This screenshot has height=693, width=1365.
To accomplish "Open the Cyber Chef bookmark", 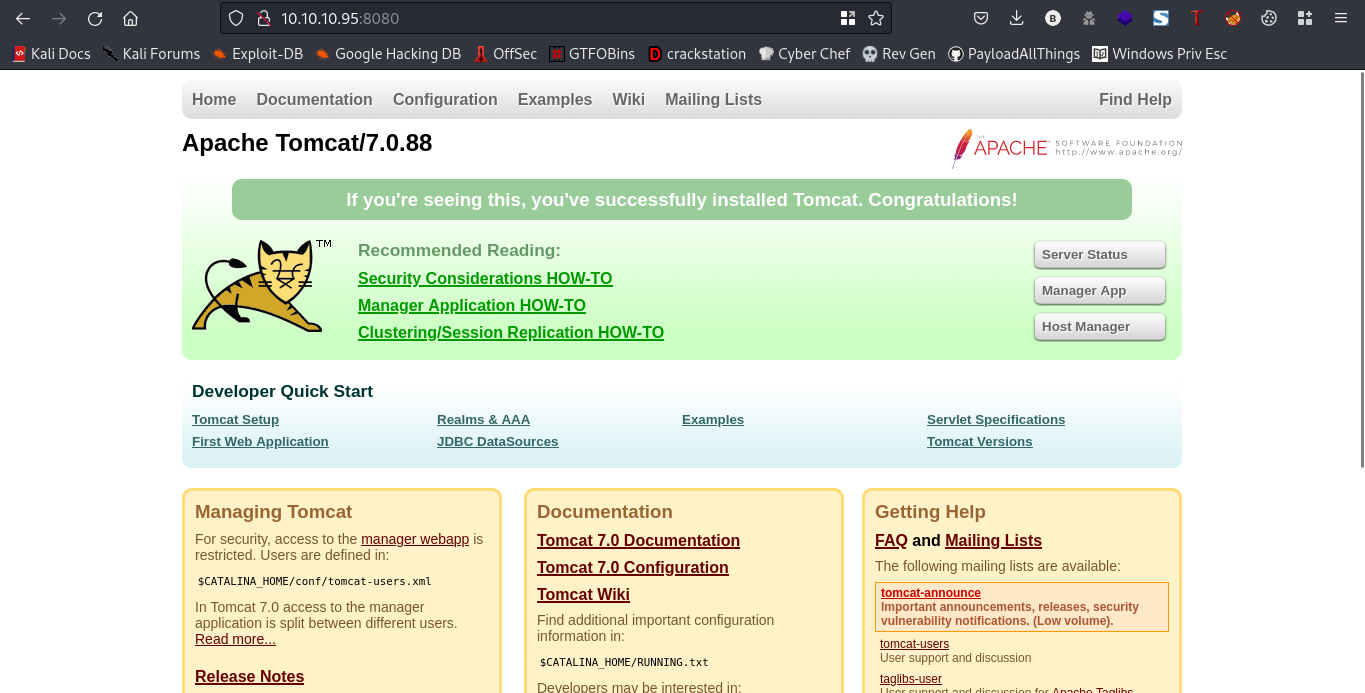I will click(804, 54).
